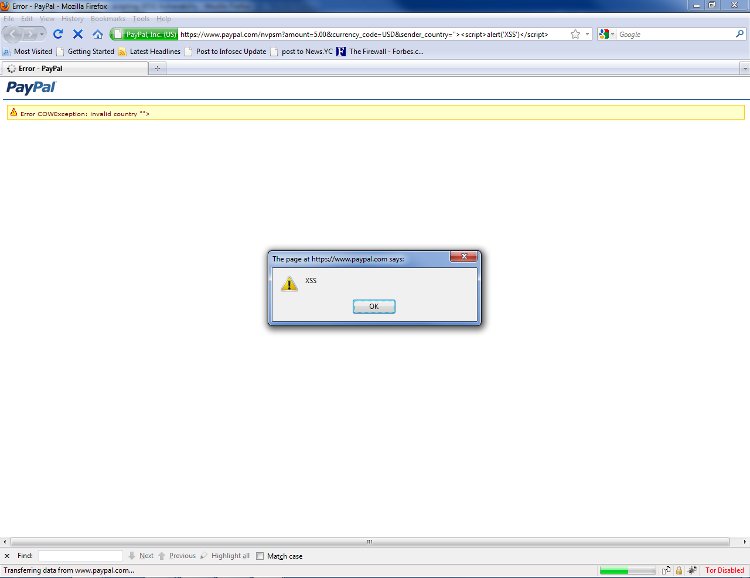Go to the home page icon

98,34
